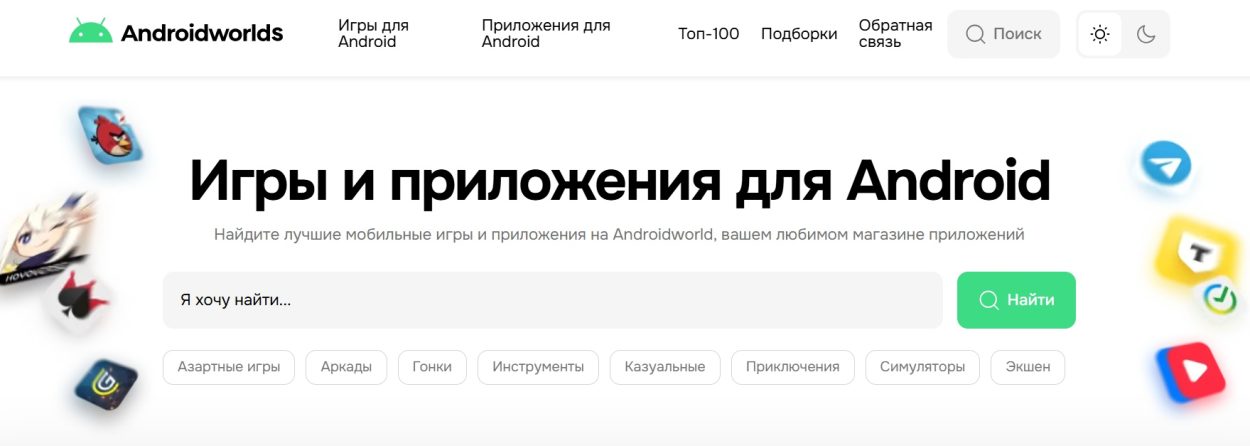Screen dimensions: 1250x446
Task: Select the Аркады category chip
Action: [346, 367]
